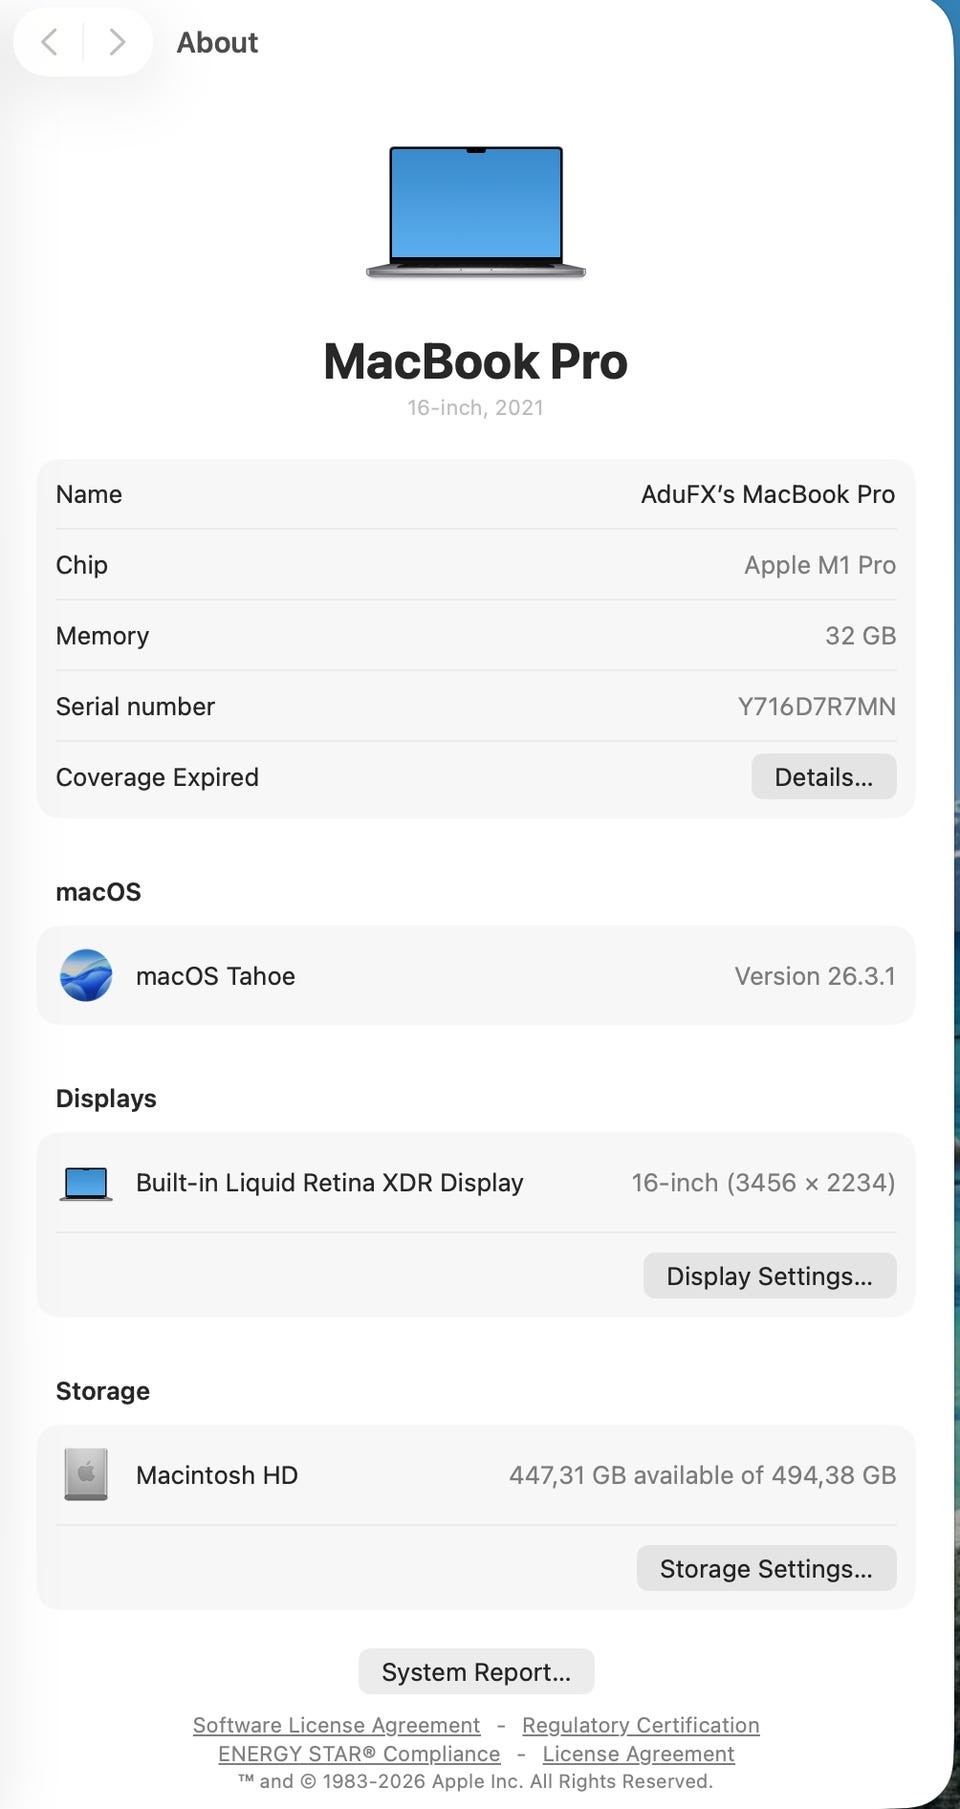
Task: Open the ENERGY STAR Compliance link
Action: click(359, 1754)
